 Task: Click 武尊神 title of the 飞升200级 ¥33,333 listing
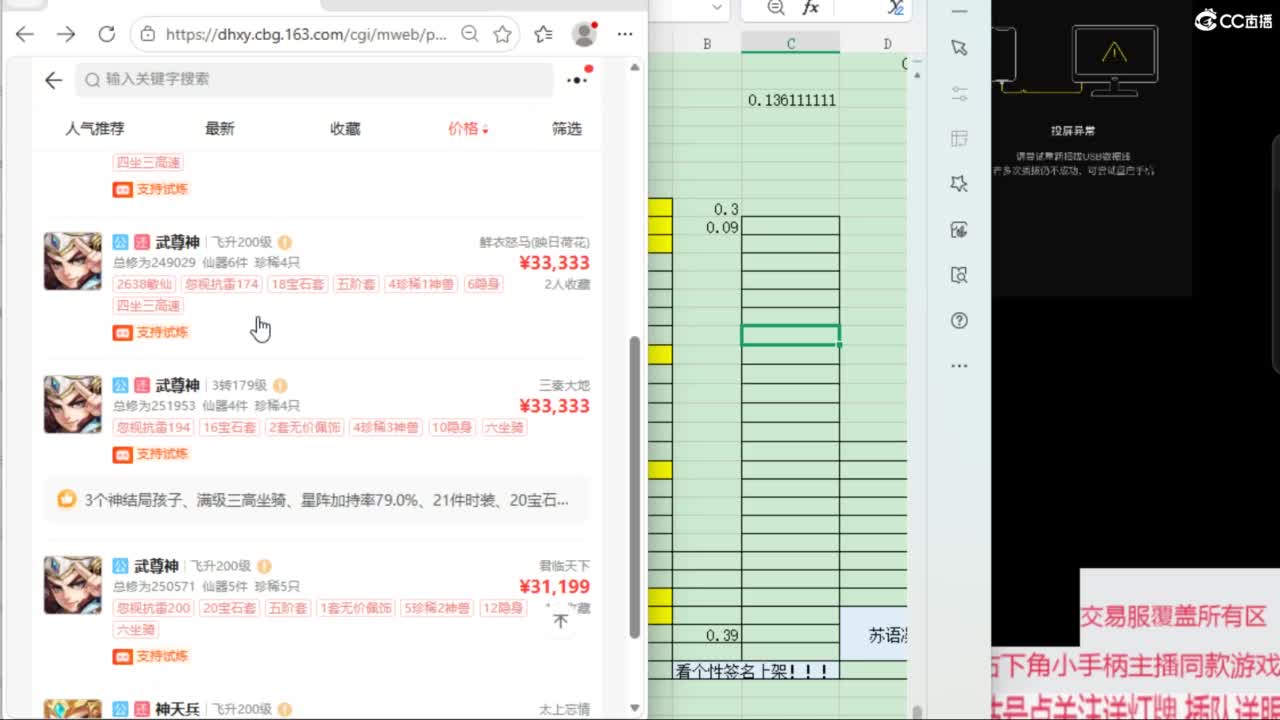point(177,242)
